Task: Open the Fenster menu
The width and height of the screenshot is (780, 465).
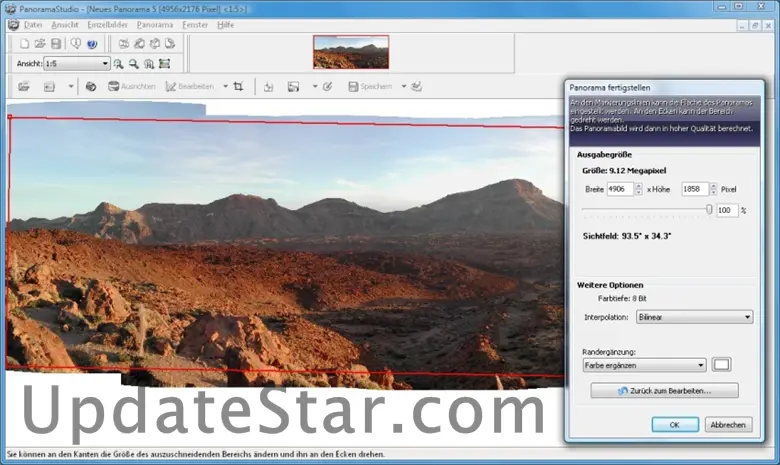Action: pyautogui.click(x=195, y=25)
